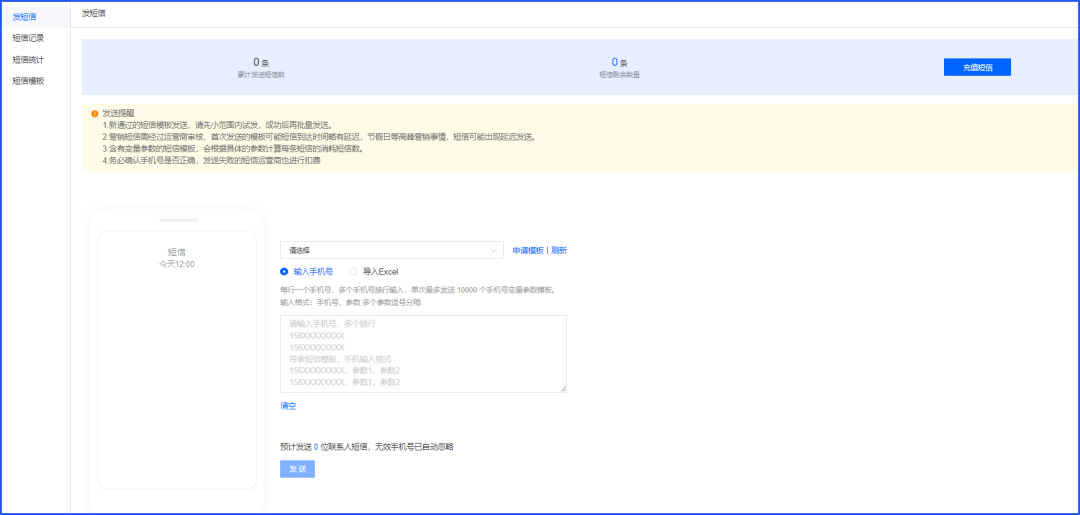
Task: Click the 短信剩余数量 count of 0 条
Action: coord(619,63)
